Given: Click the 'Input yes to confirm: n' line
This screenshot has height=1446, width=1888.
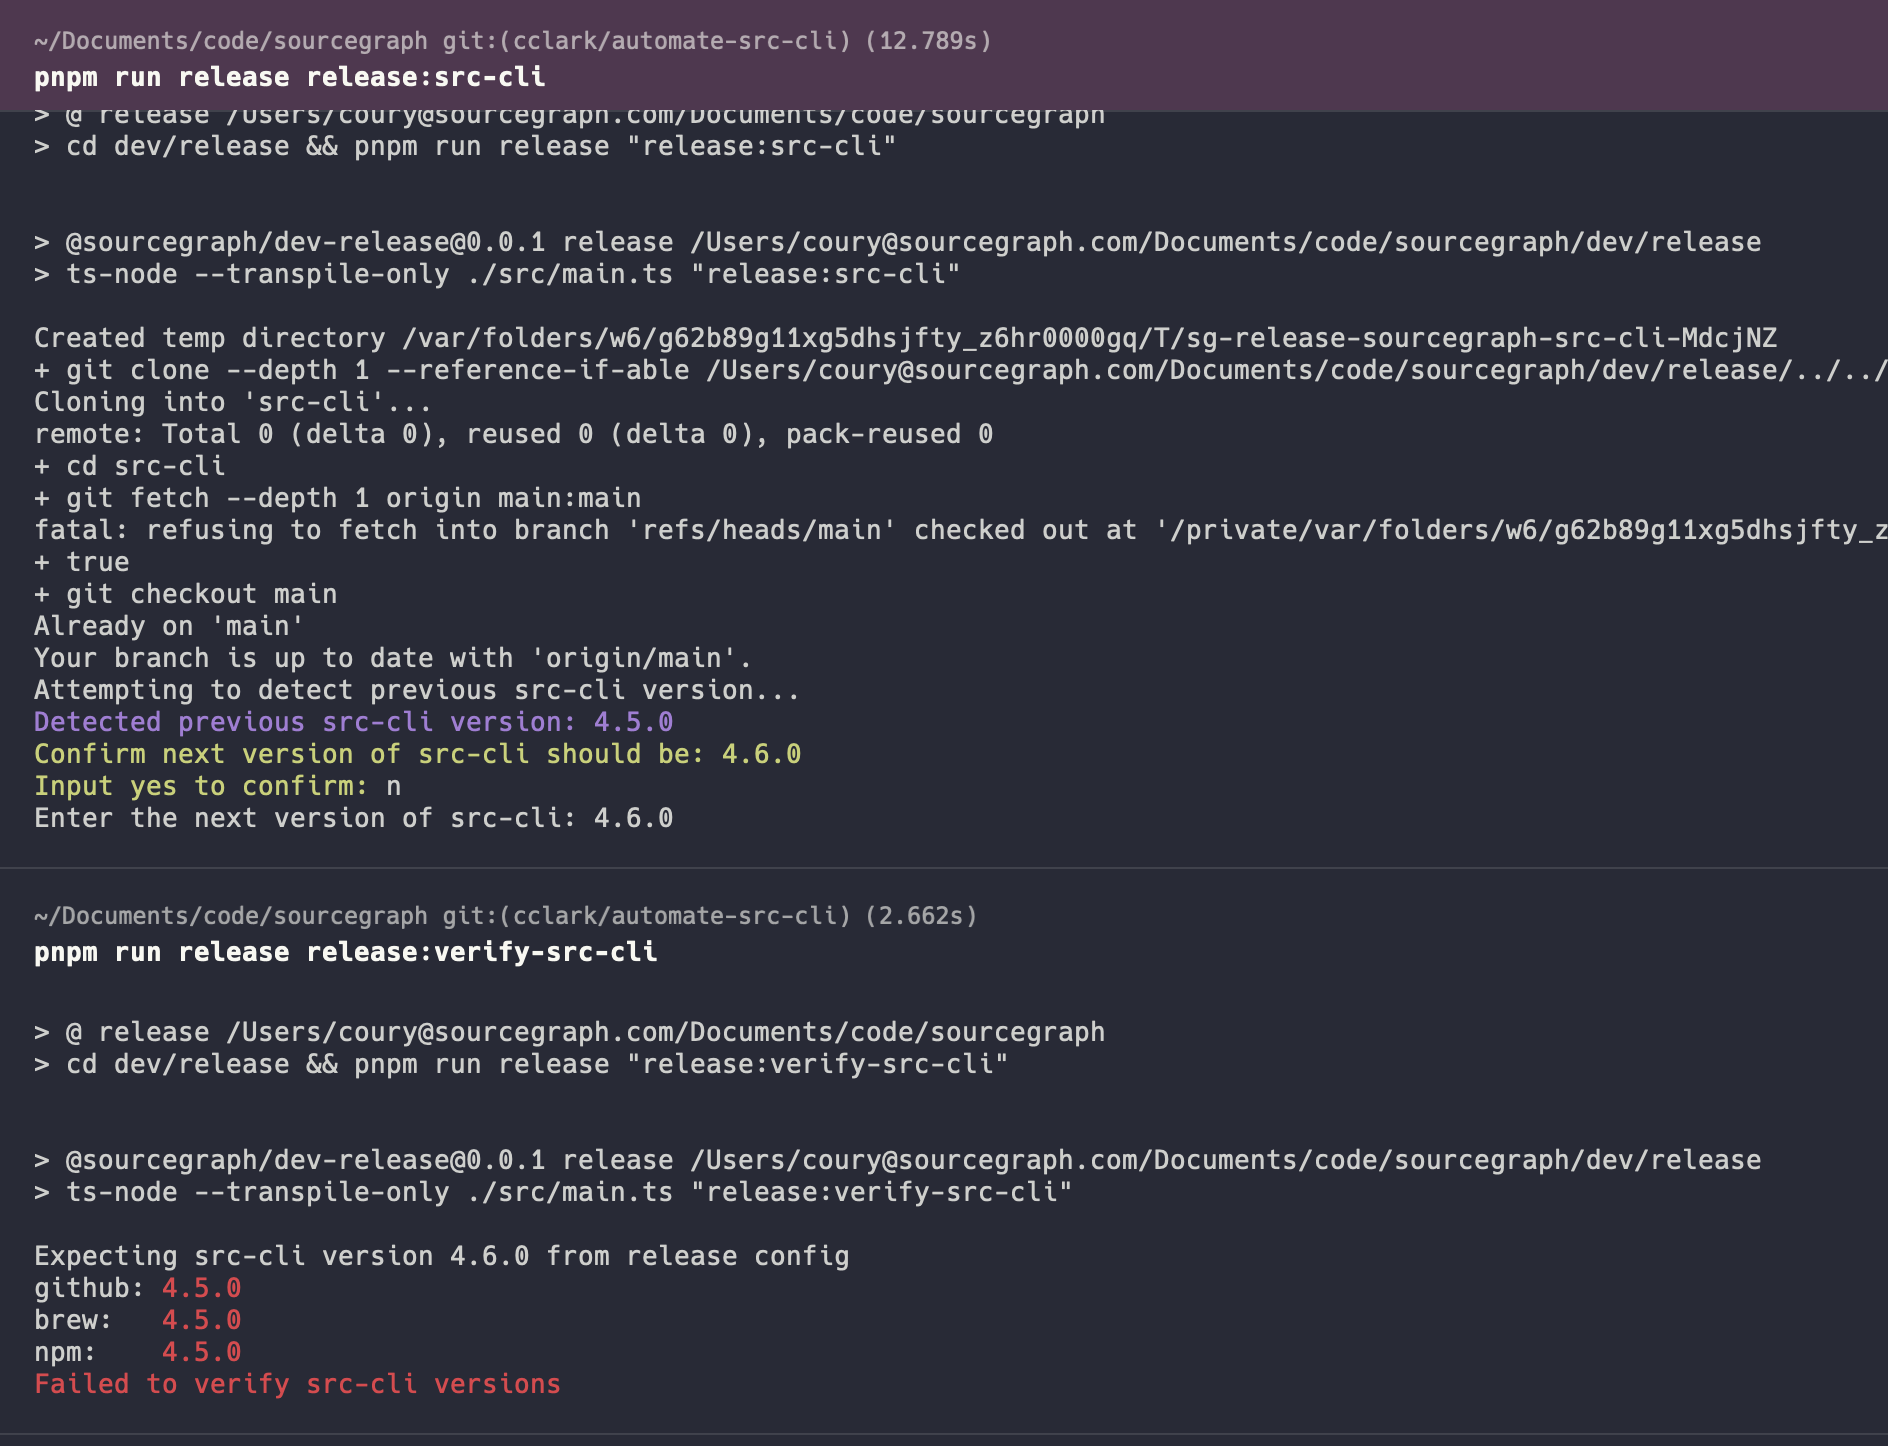Looking at the screenshot, I should (218, 786).
